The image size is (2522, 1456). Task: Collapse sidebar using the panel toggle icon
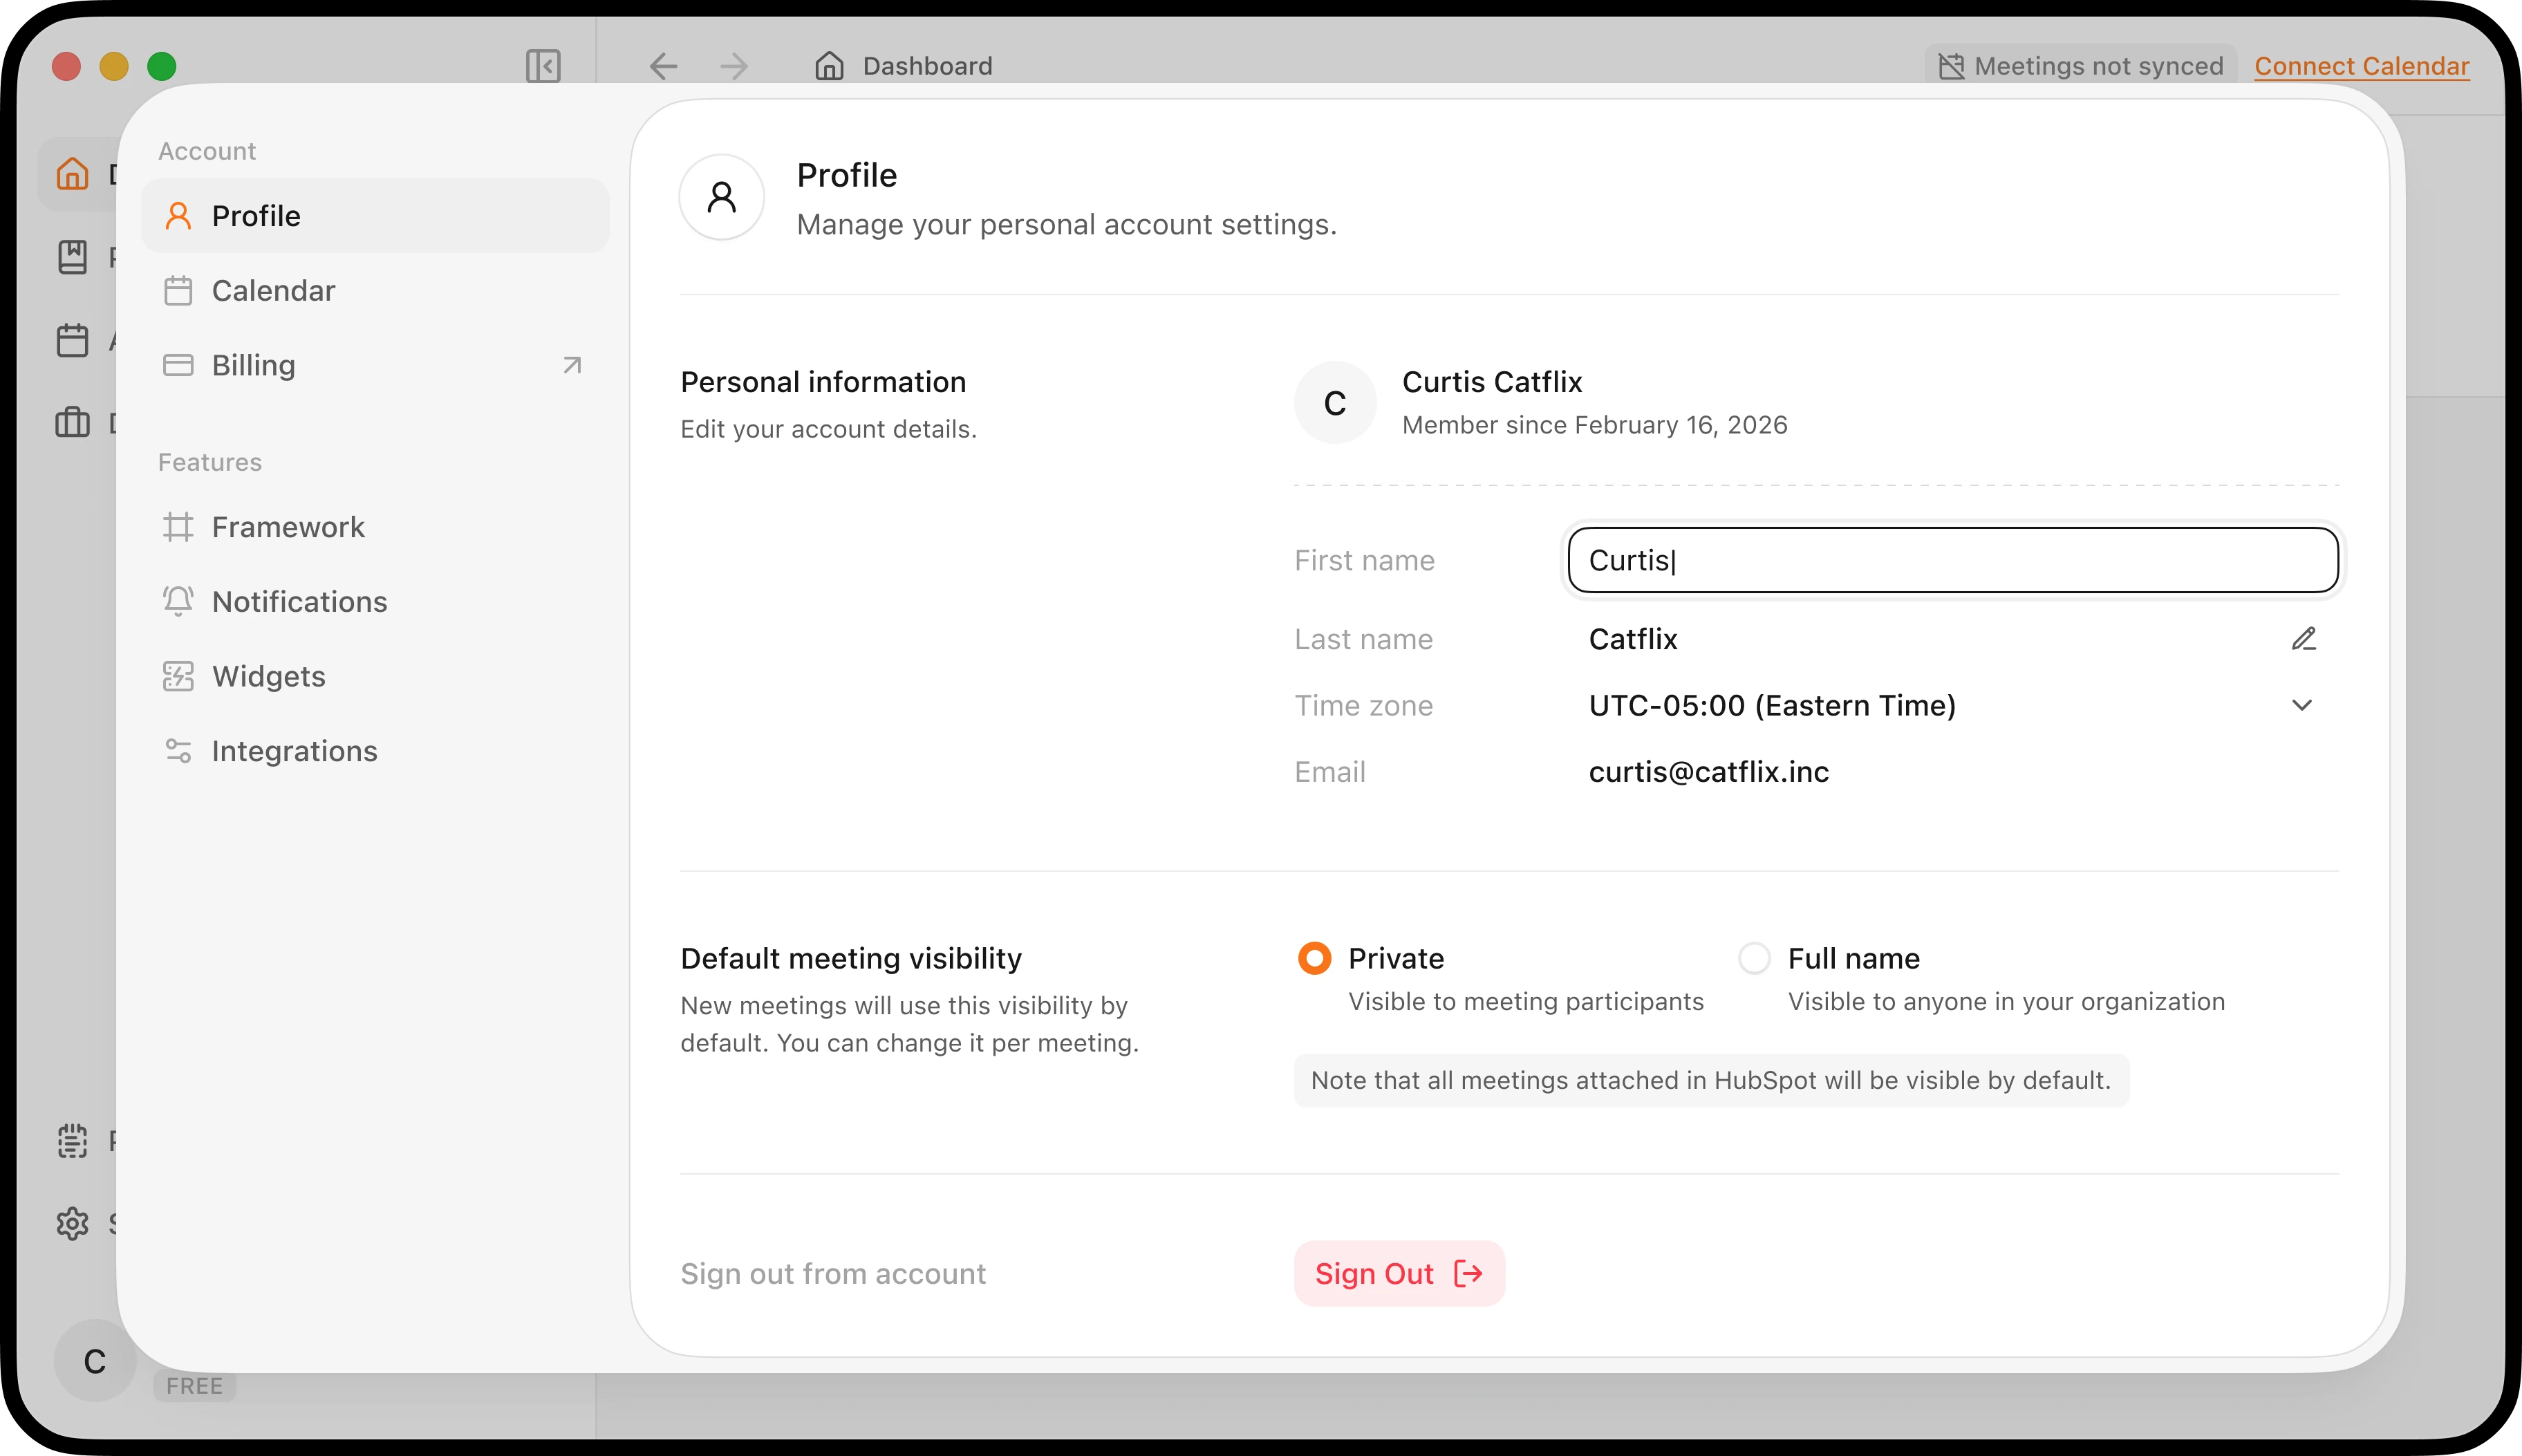[543, 66]
